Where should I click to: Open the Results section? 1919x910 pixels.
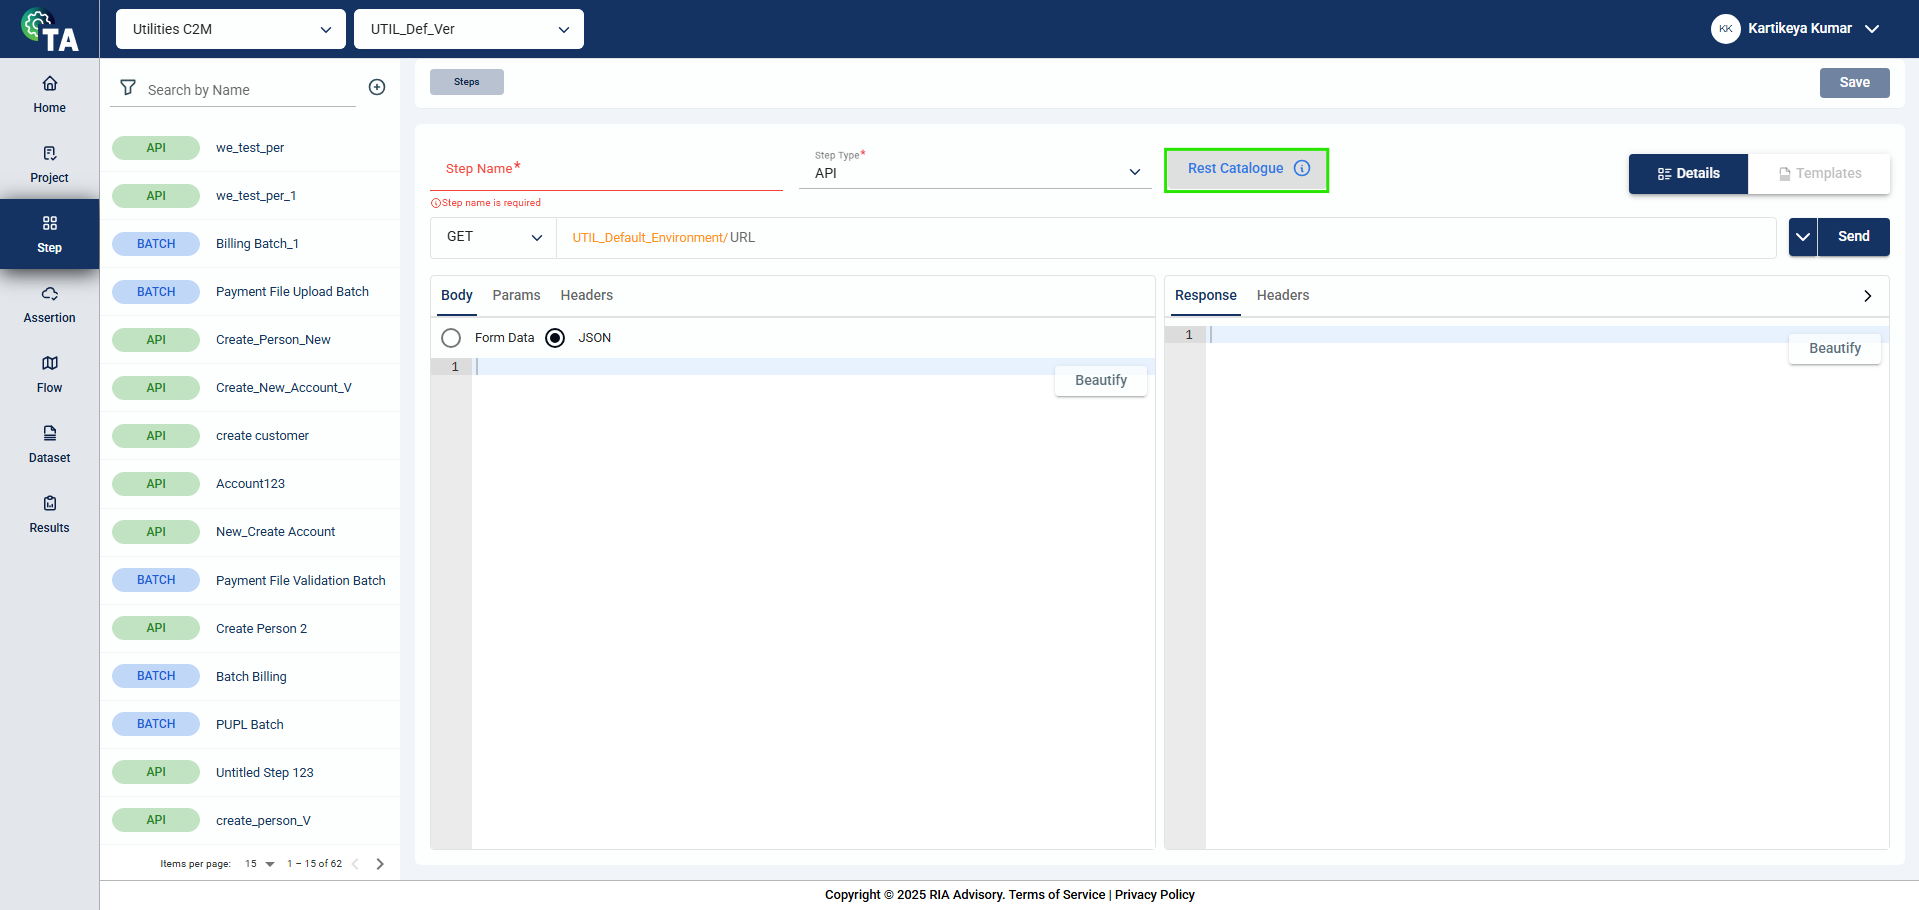[x=49, y=514]
